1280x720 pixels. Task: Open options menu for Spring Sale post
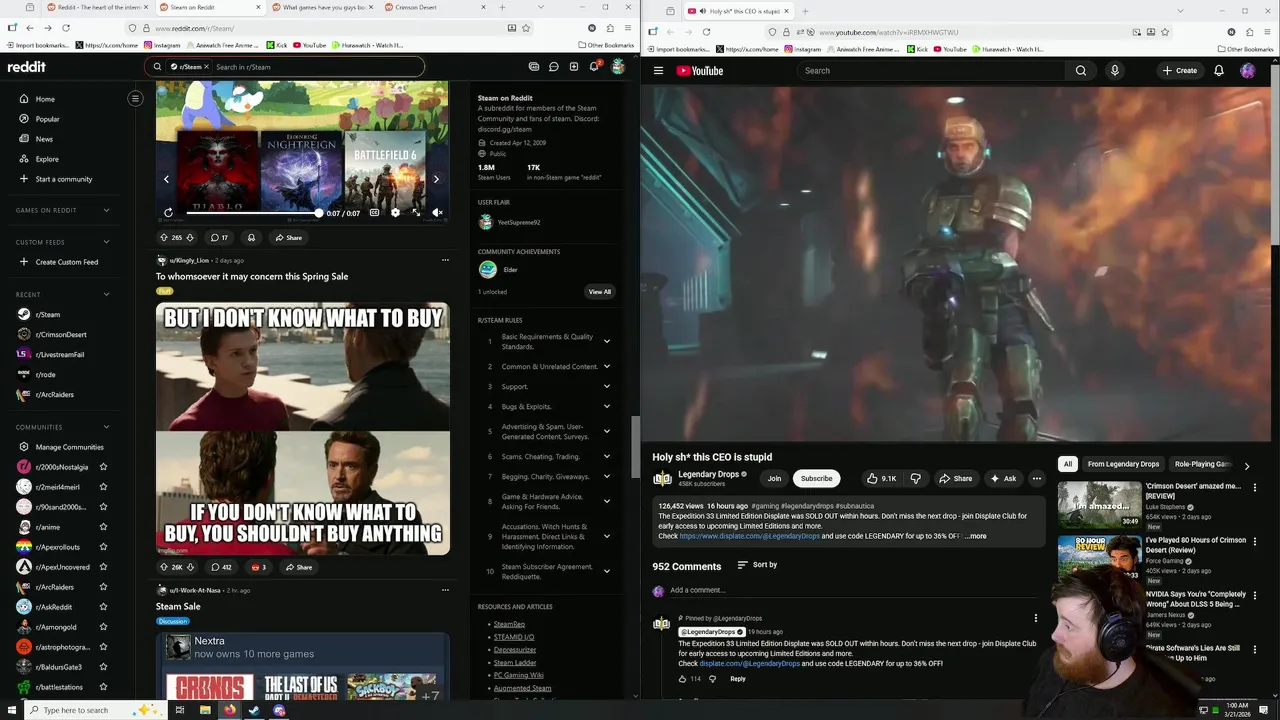tap(445, 260)
